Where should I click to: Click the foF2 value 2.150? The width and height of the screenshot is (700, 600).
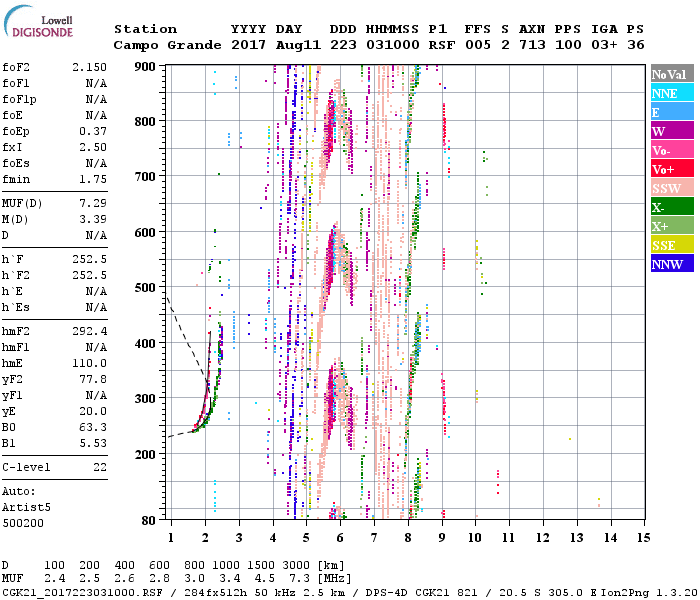coord(89,67)
